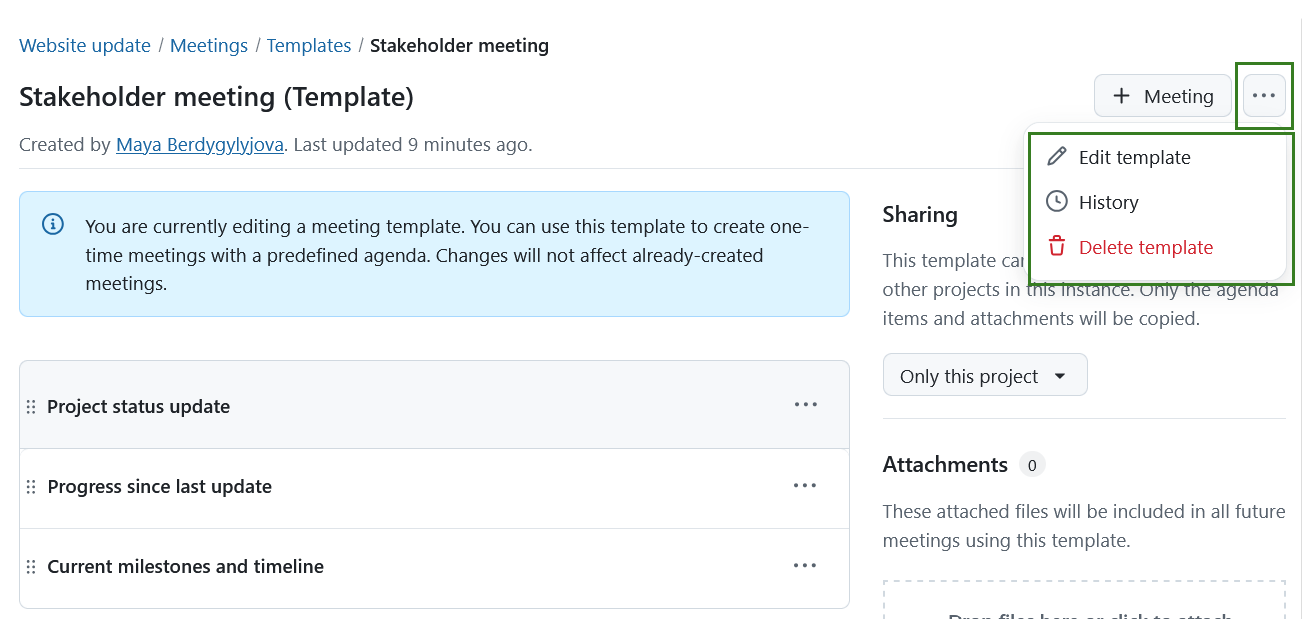Select Edit template from the menu
The image size is (1302, 619).
pyautogui.click(x=1134, y=157)
